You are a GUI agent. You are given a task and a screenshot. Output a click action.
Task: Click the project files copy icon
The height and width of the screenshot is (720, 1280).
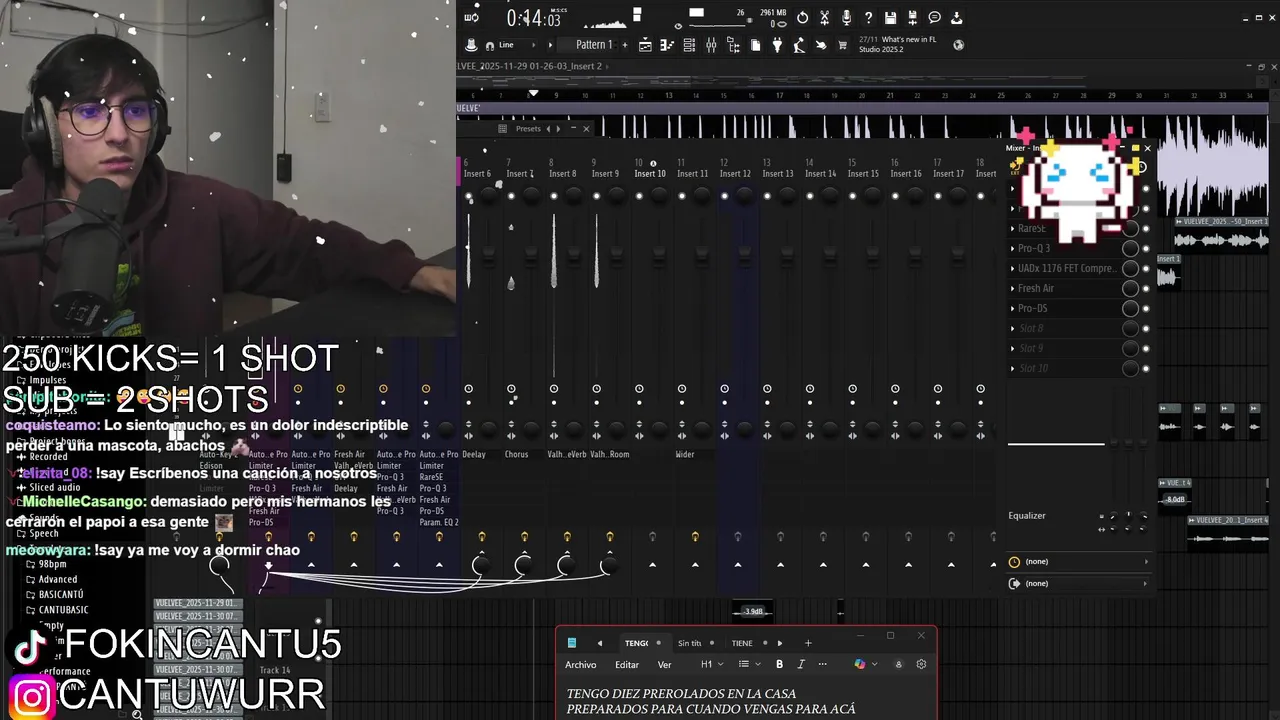coord(755,45)
